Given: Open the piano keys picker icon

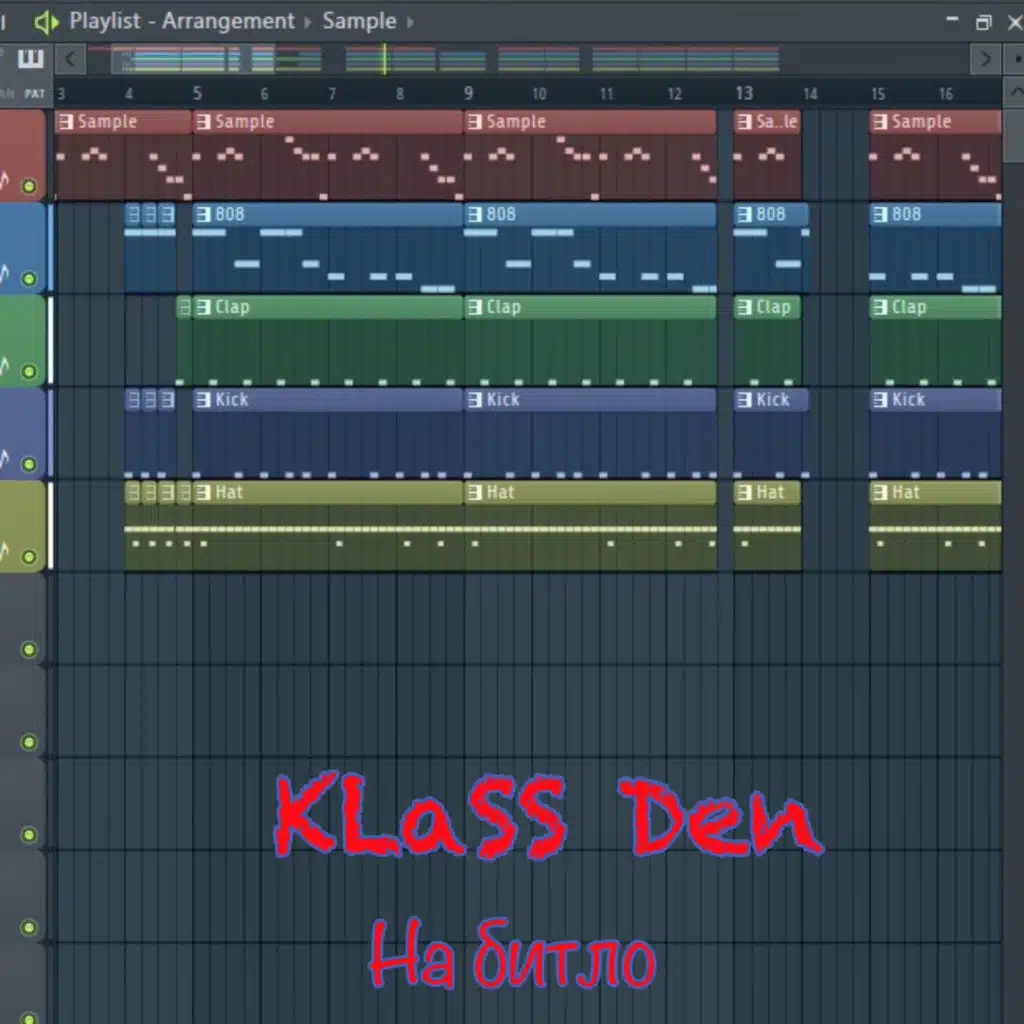Looking at the screenshot, I should [31, 59].
